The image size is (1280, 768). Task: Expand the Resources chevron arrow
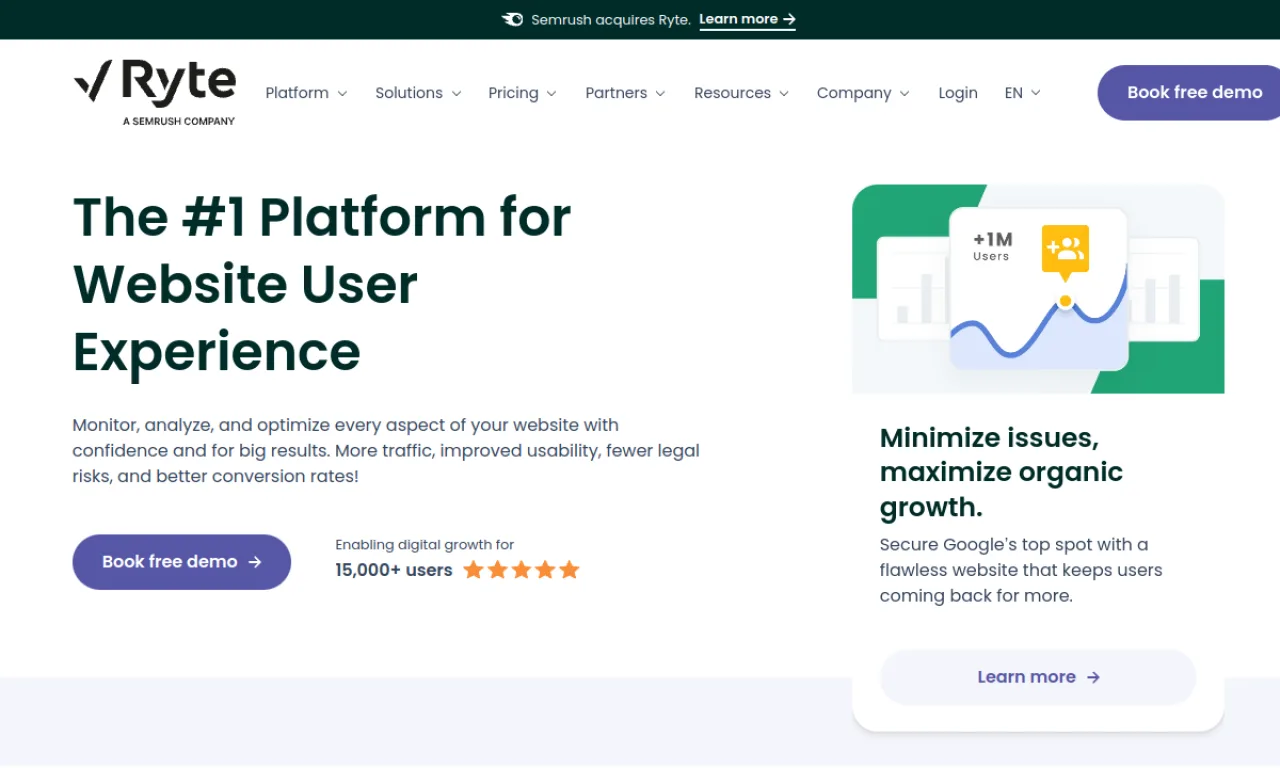(784, 93)
